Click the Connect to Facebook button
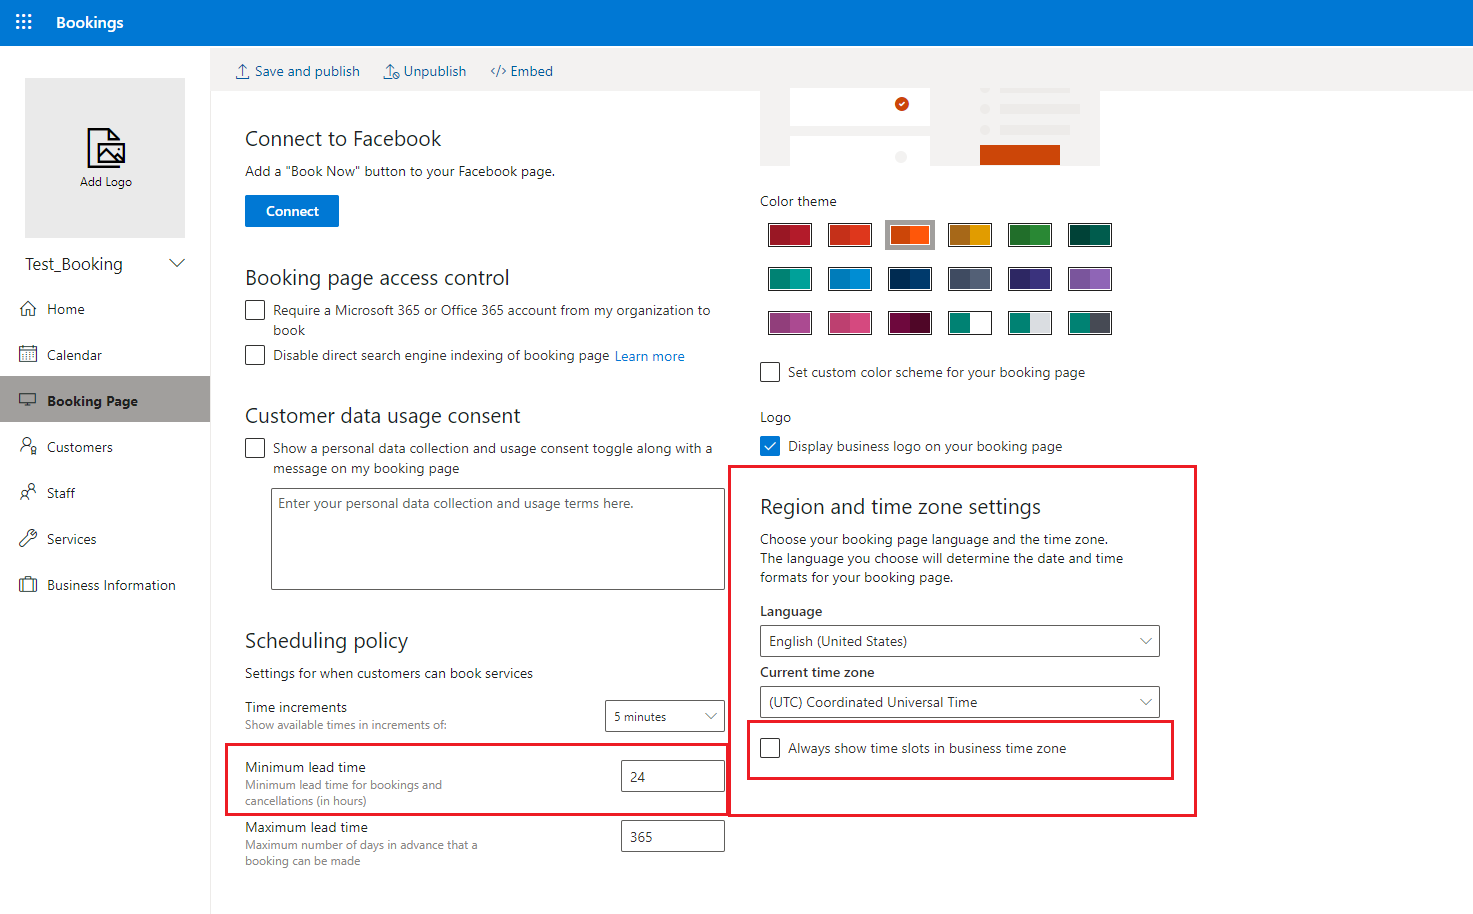 click(292, 211)
